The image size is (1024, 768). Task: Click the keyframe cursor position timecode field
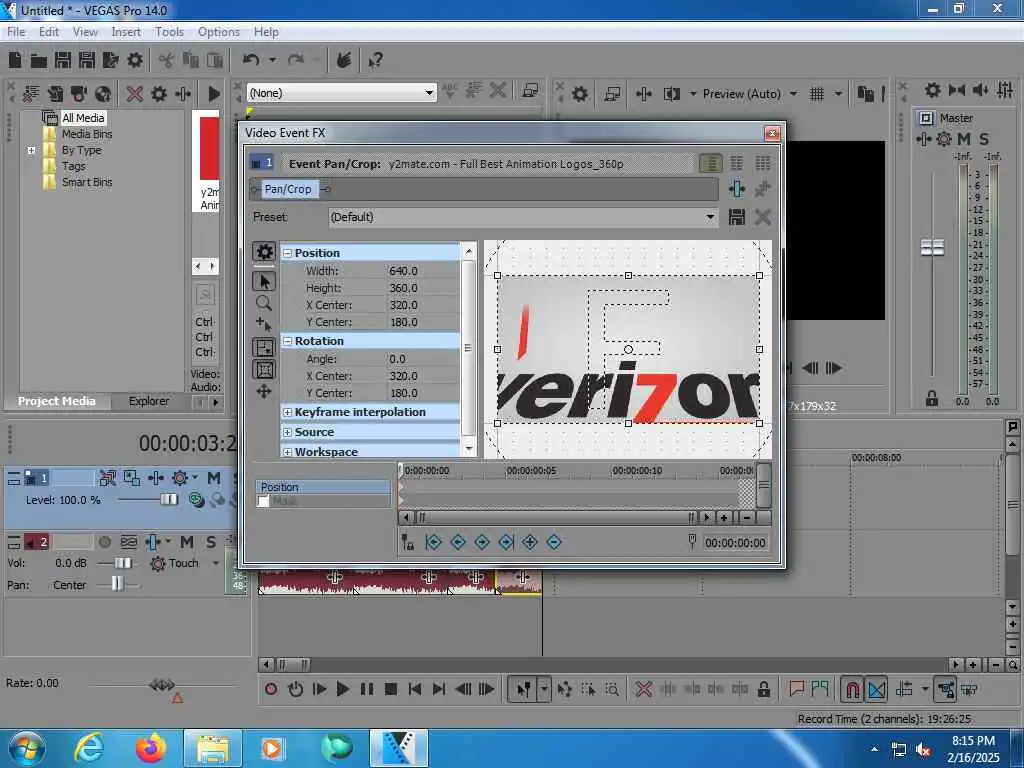point(735,543)
